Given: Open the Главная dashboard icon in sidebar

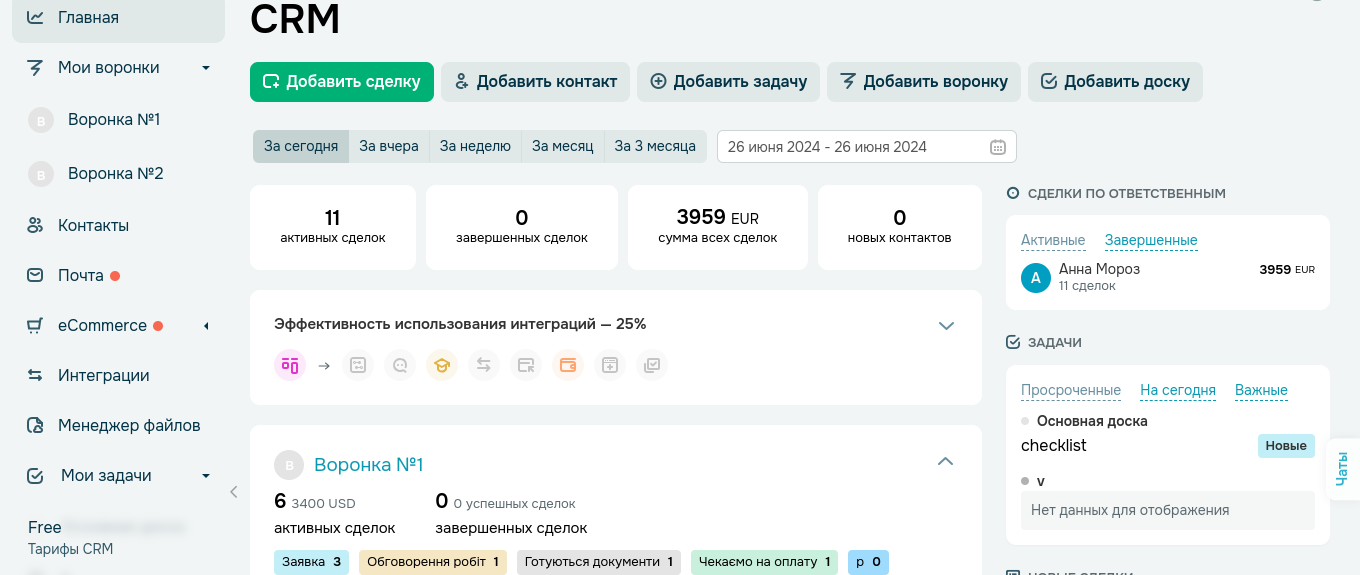Looking at the screenshot, I should pos(35,17).
